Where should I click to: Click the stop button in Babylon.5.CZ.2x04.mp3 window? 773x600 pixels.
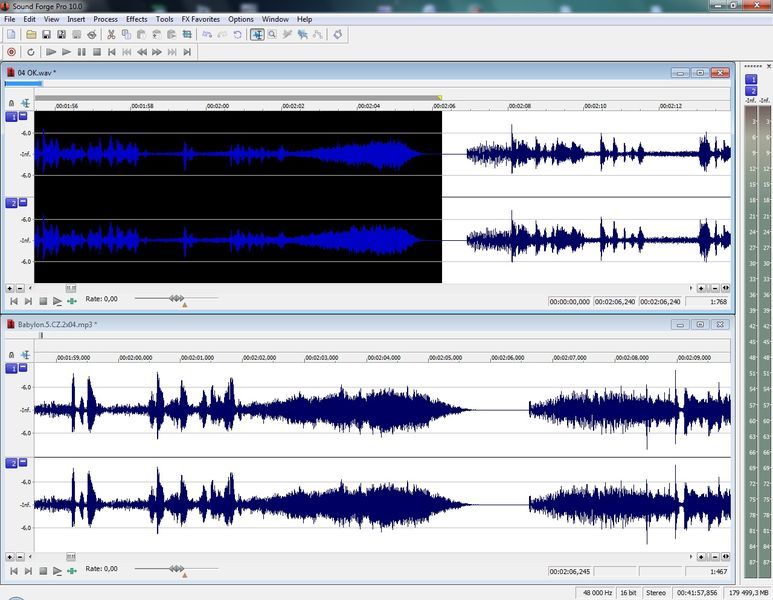pyautogui.click(x=43, y=571)
